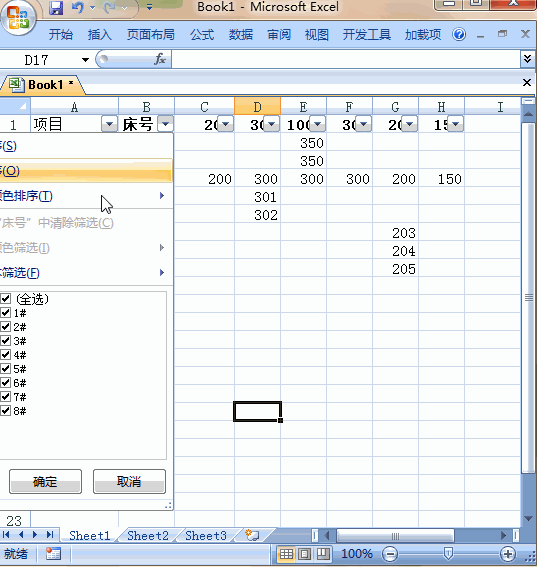Select column D header
Screen dimensions: 537x567
pos(257,106)
